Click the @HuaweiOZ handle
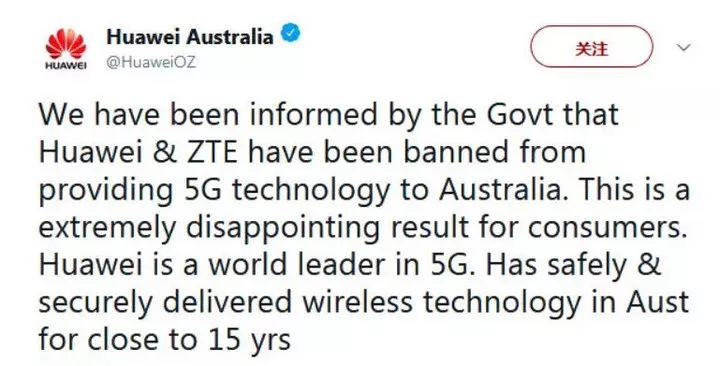The image size is (720, 366). click(151, 62)
